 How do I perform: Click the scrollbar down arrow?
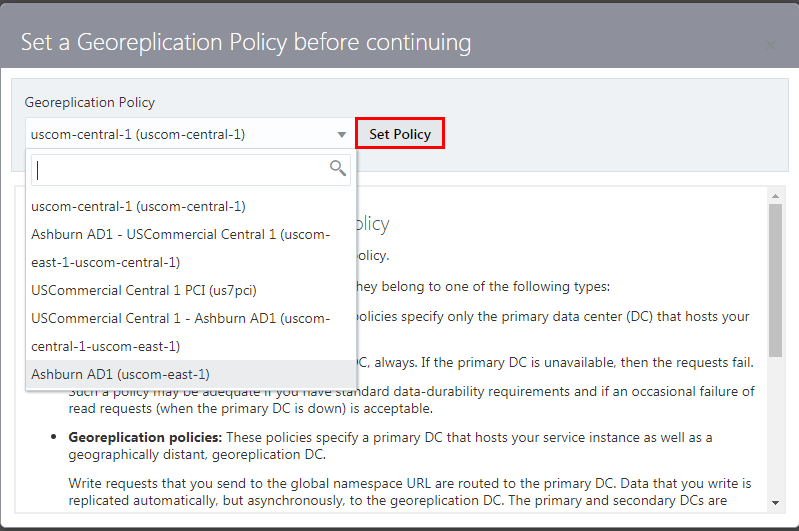tap(775, 502)
